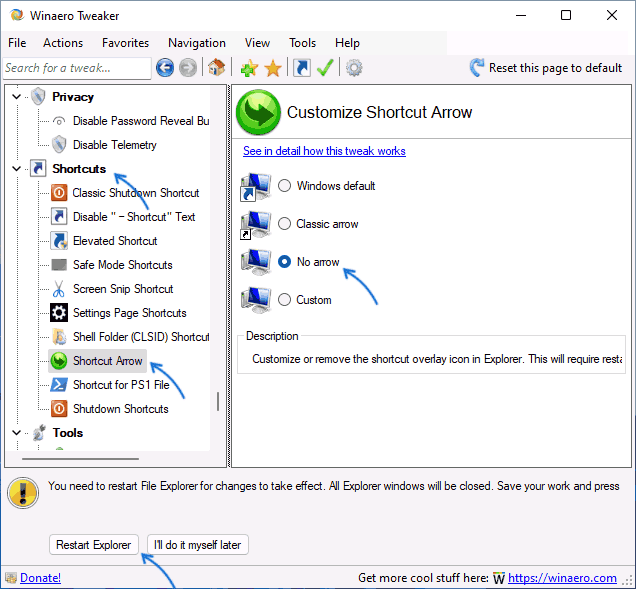636x589 pixels.
Task: Open the Favorites menu
Action: pos(125,43)
